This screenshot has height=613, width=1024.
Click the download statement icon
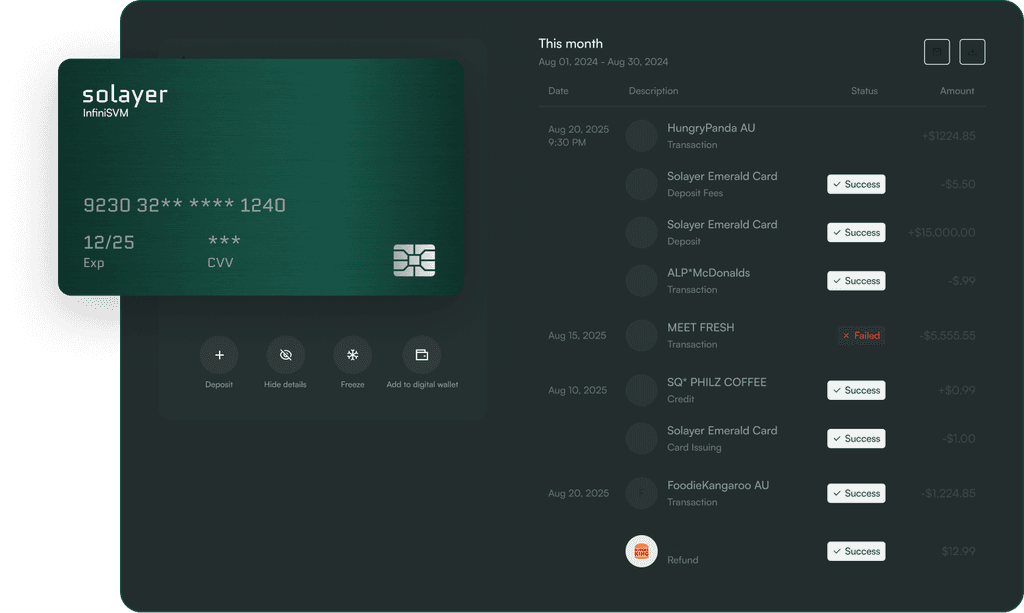972,52
